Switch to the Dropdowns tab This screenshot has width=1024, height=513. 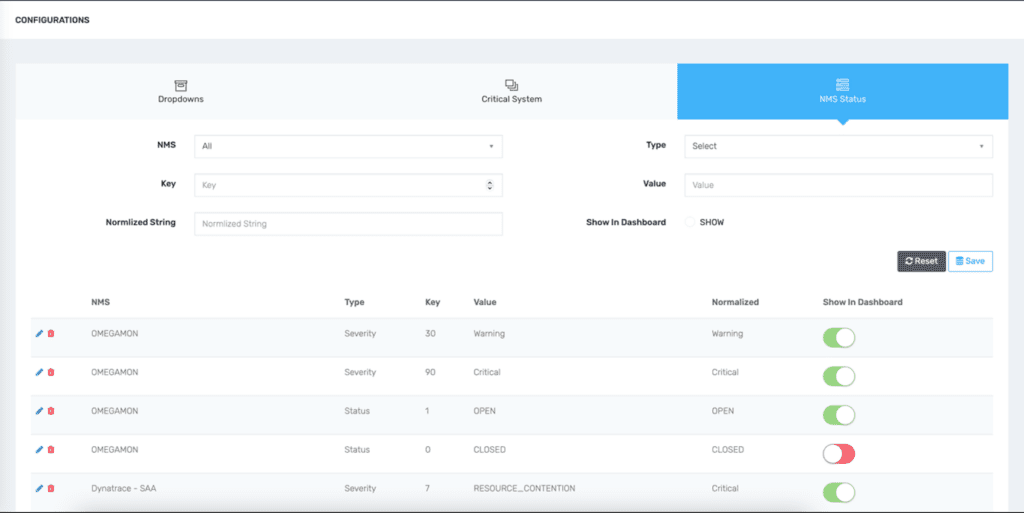pos(181,91)
